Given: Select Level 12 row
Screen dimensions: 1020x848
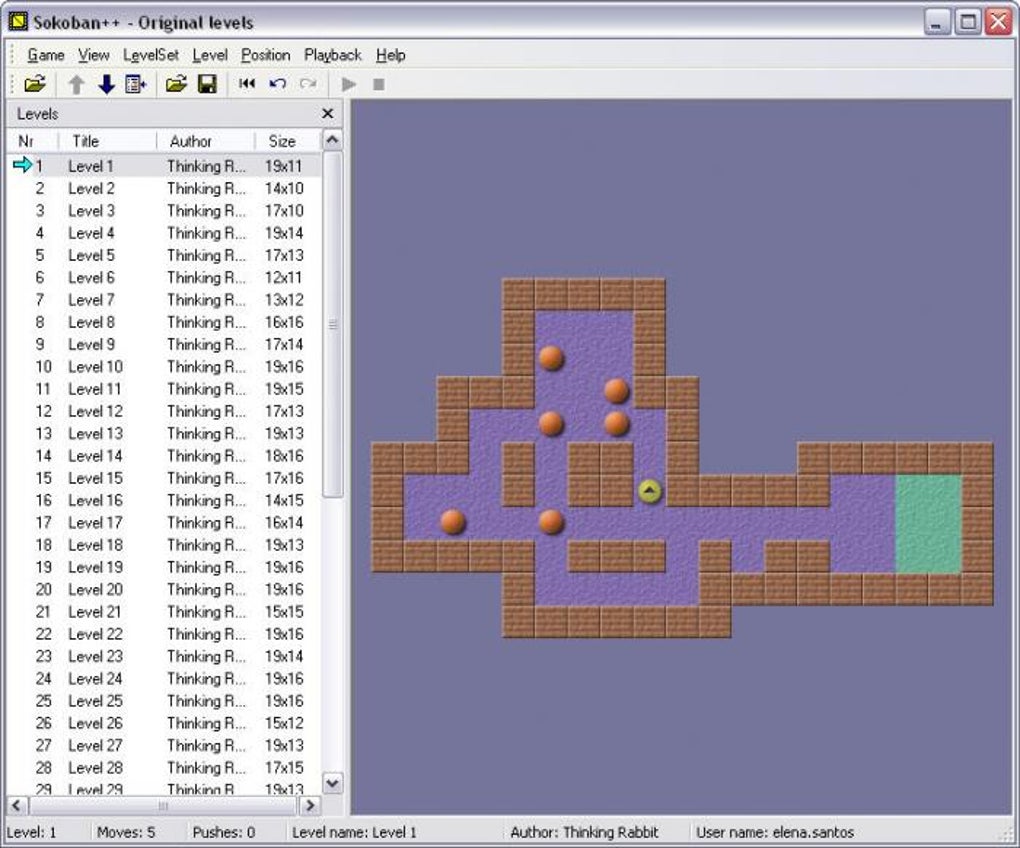Looking at the screenshot, I should click(x=164, y=411).
